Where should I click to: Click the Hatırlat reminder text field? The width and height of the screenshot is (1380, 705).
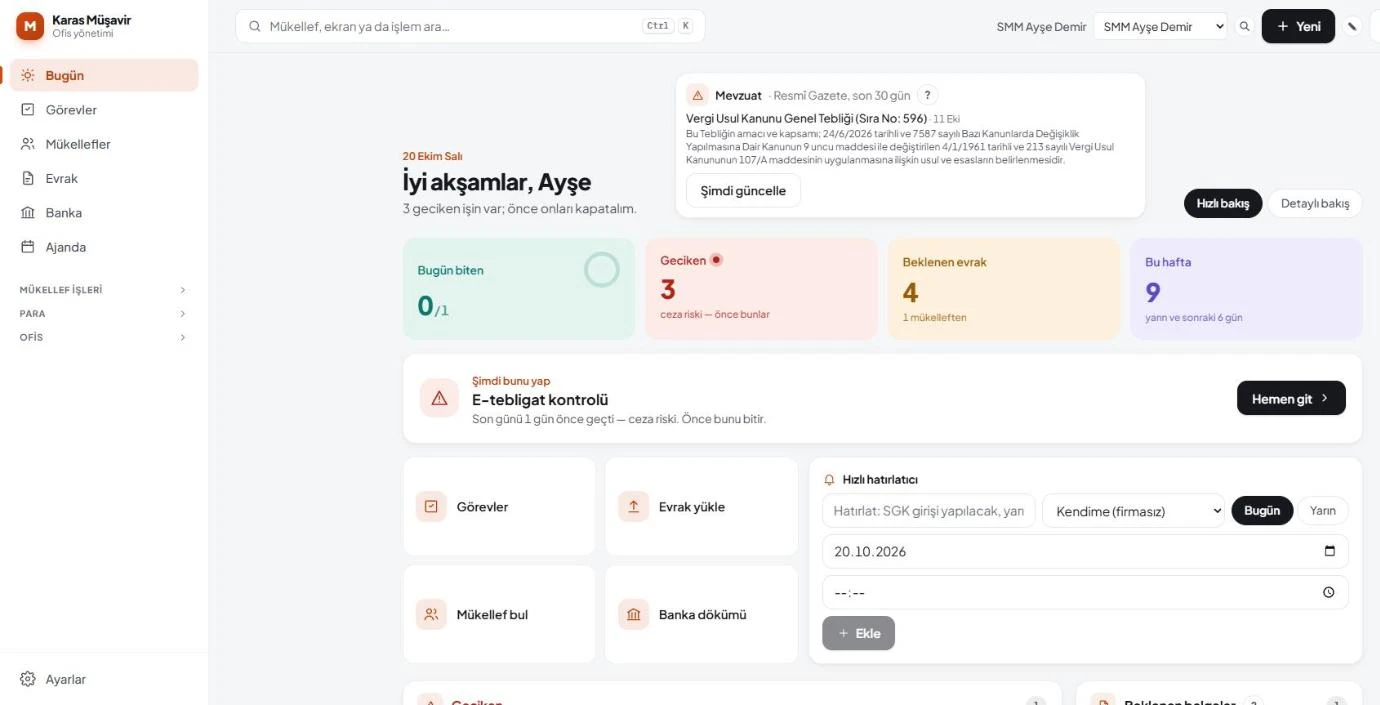click(929, 511)
